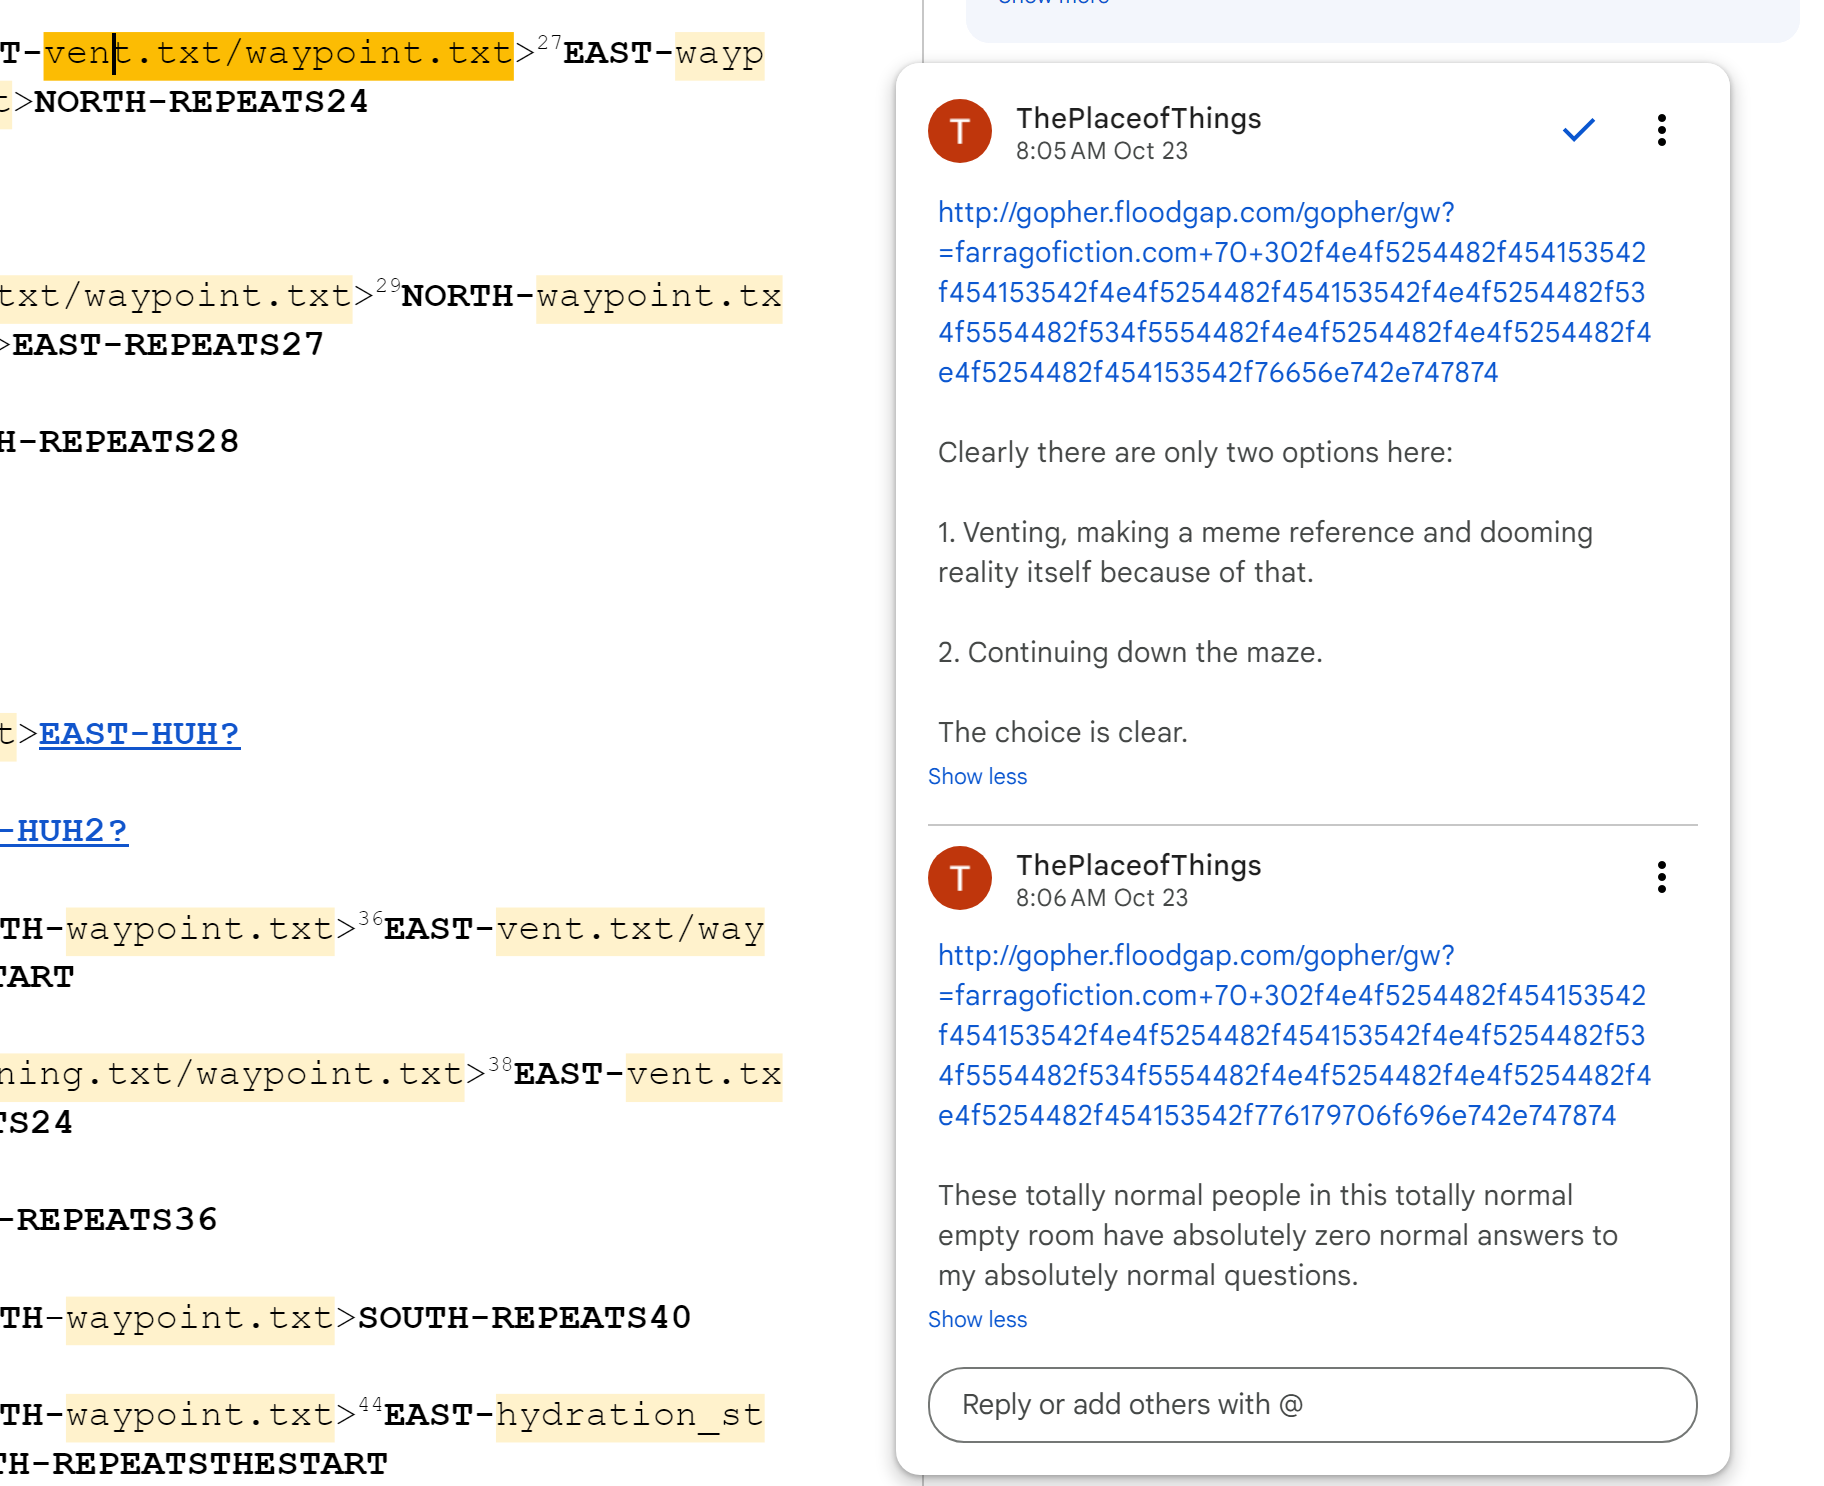Click footnote marker 38 before EAST-vent.tx
Viewport: 1824px width, 1486px height.
(x=500, y=1065)
